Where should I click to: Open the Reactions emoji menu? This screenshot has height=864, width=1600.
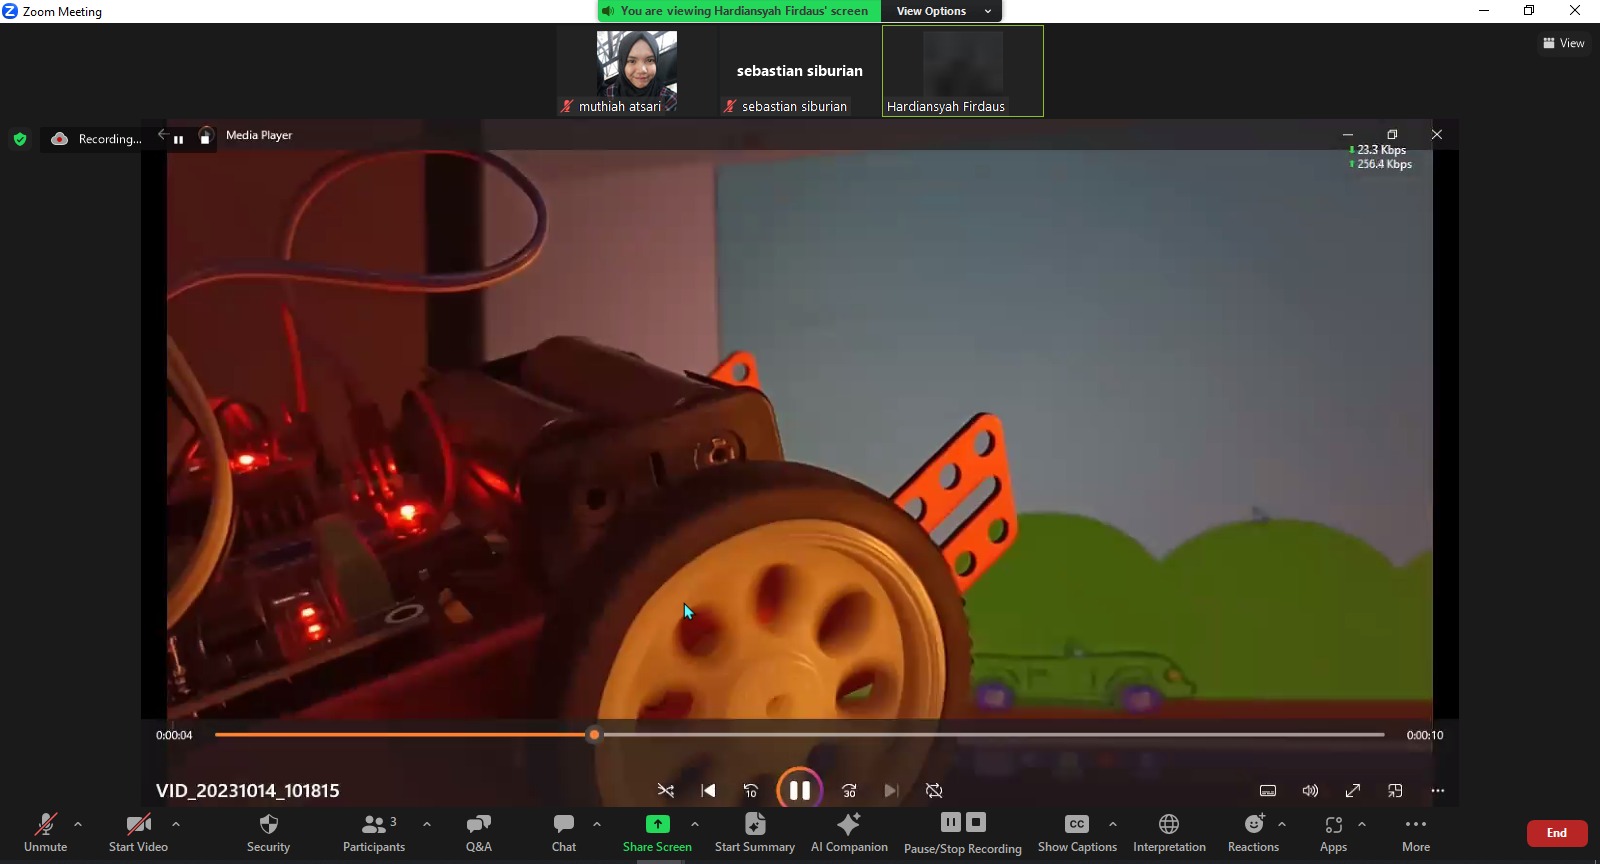[1253, 833]
